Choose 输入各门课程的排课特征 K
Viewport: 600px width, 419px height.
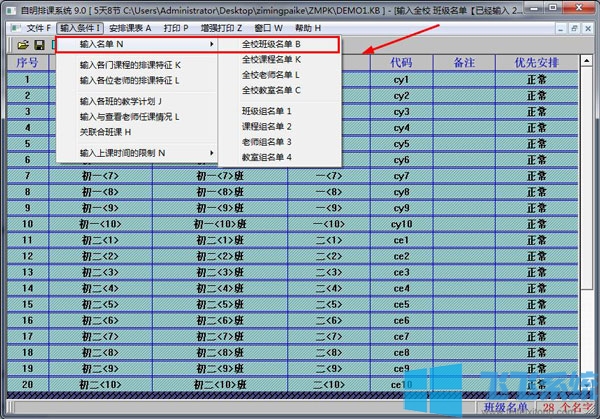pyautogui.click(x=137, y=65)
